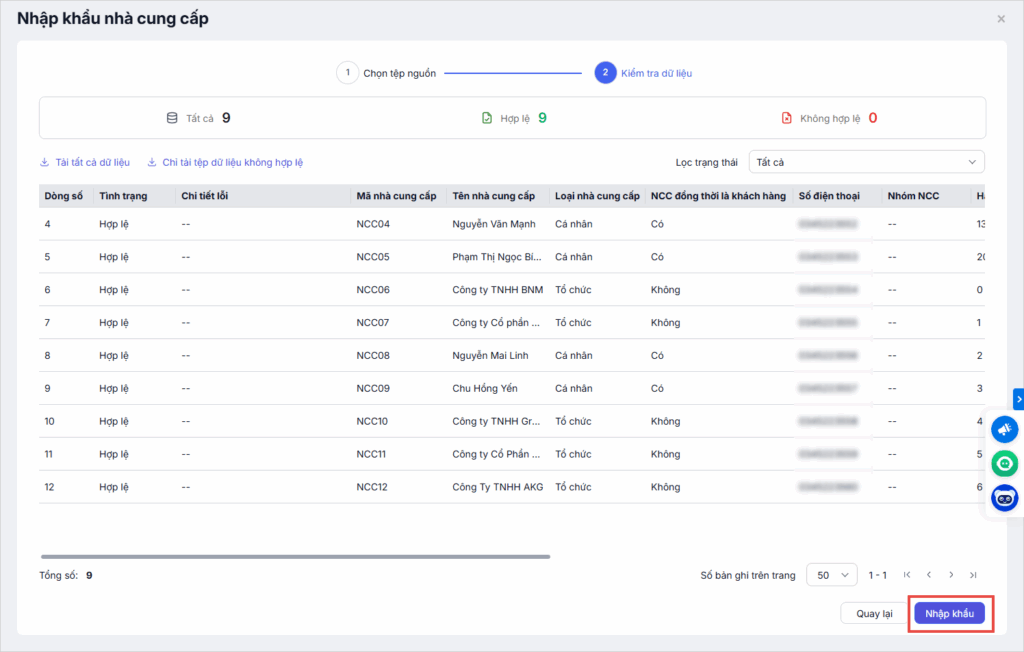The image size is (1024, 652).
Task: Click the horizontal table scrollbar
Action: (x=295, y=556)
